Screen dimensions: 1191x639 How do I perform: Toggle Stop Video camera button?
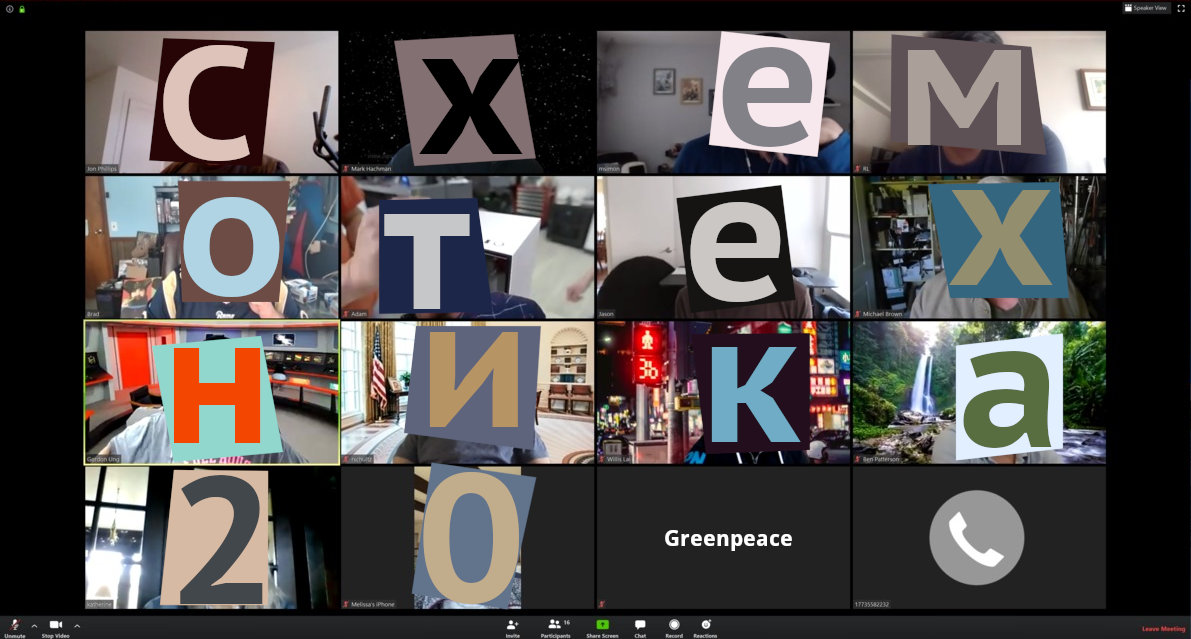55,625
